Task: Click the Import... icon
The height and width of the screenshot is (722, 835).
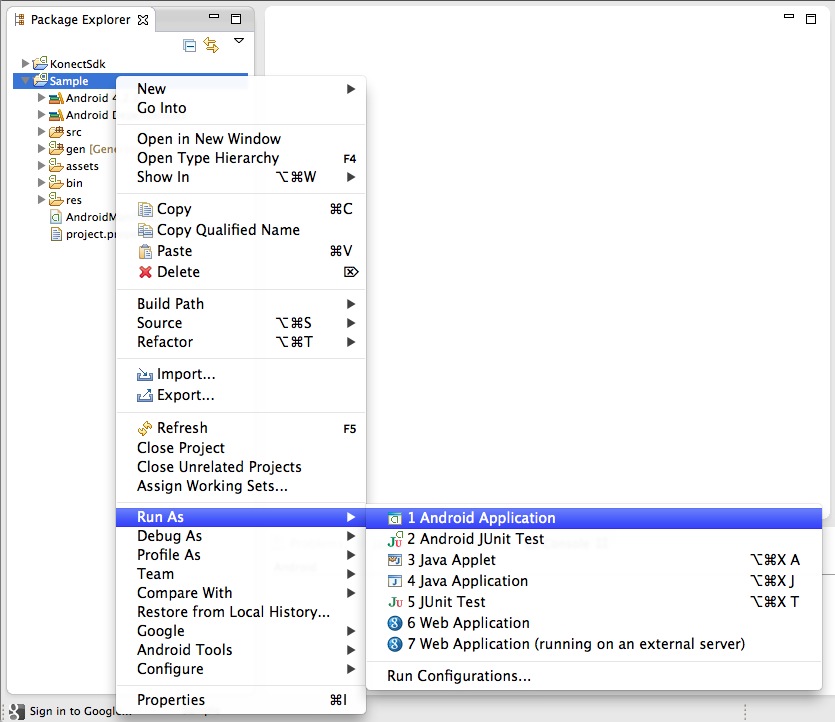Action: click(144, 375)
